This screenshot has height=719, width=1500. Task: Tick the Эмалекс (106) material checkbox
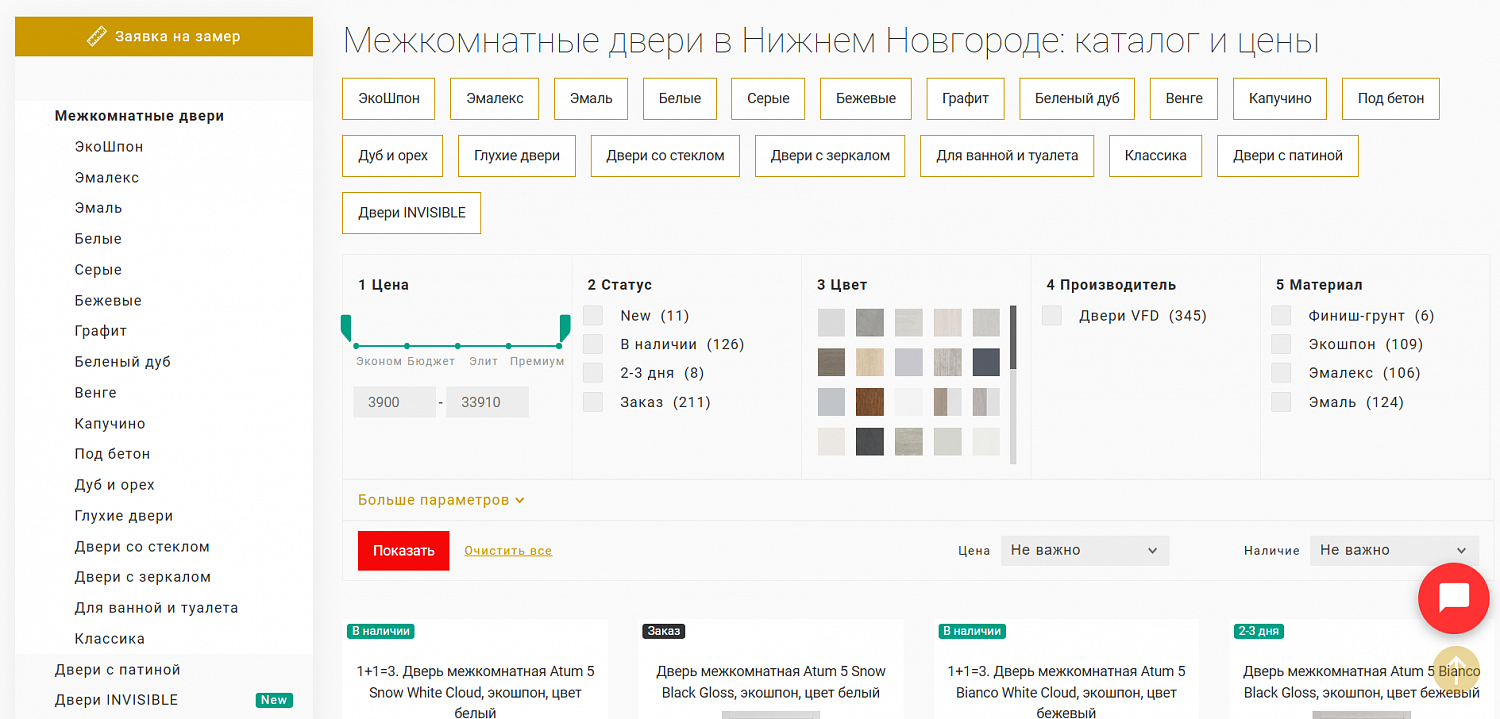pos(1281,373)
